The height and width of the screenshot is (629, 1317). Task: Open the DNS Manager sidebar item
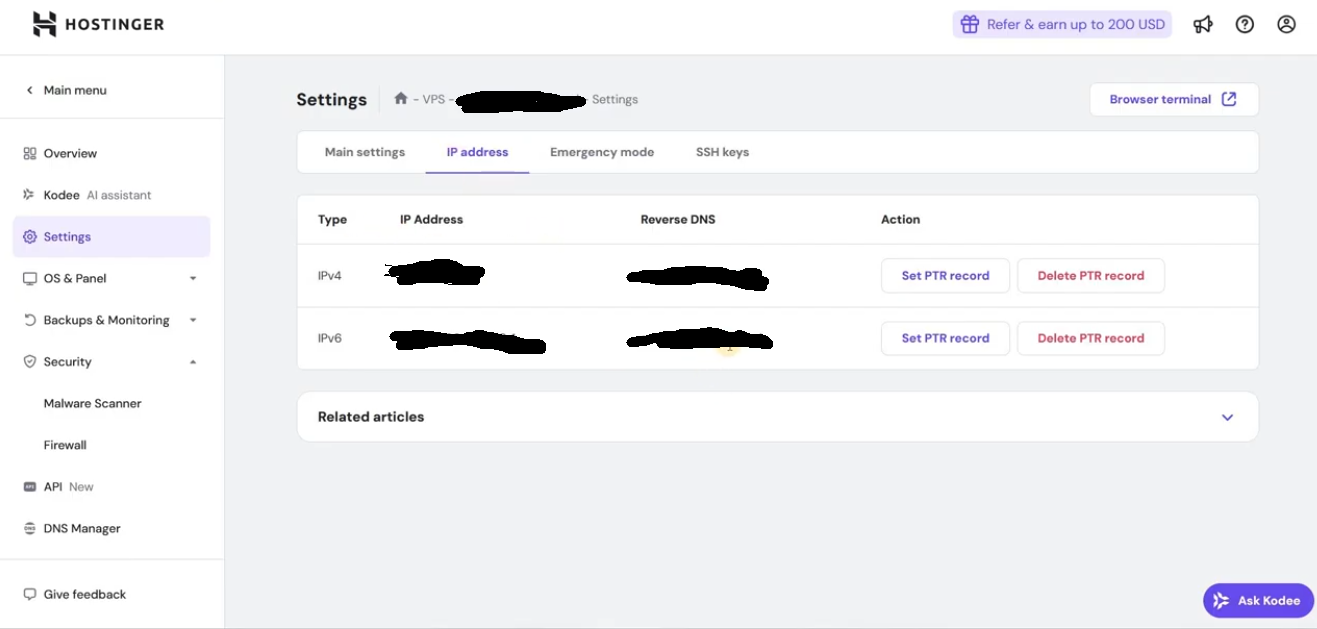[x=82, y=529]
